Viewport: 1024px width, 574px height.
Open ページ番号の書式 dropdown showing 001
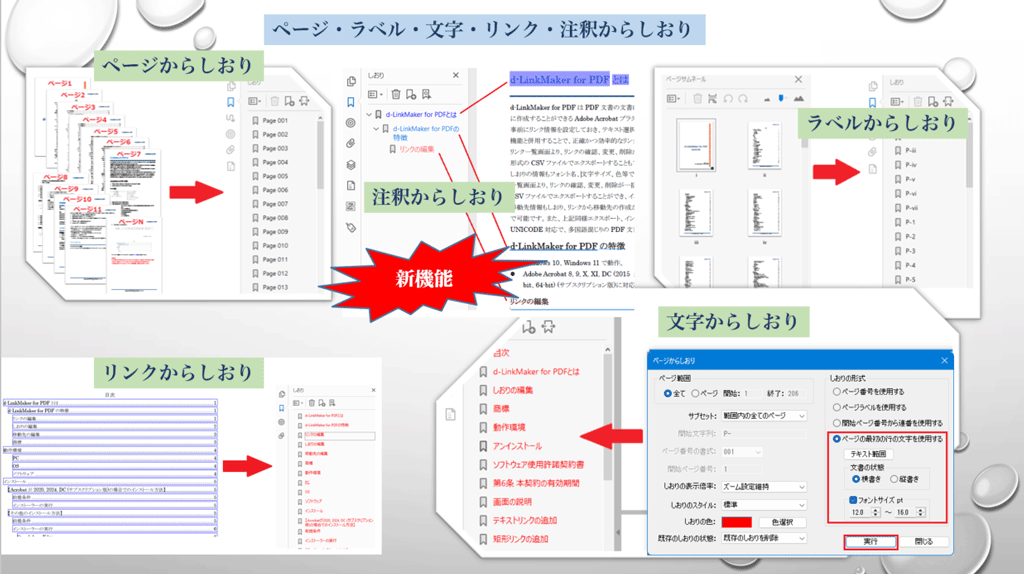point(742,452)
